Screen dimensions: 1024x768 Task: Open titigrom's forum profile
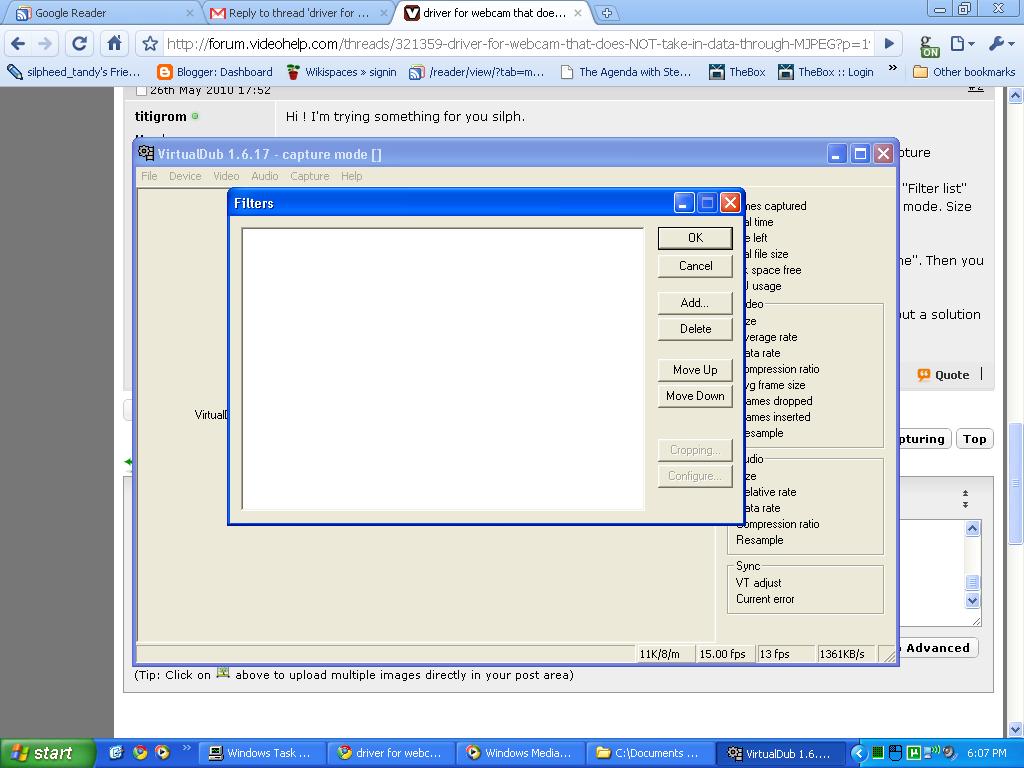(161, 116)
